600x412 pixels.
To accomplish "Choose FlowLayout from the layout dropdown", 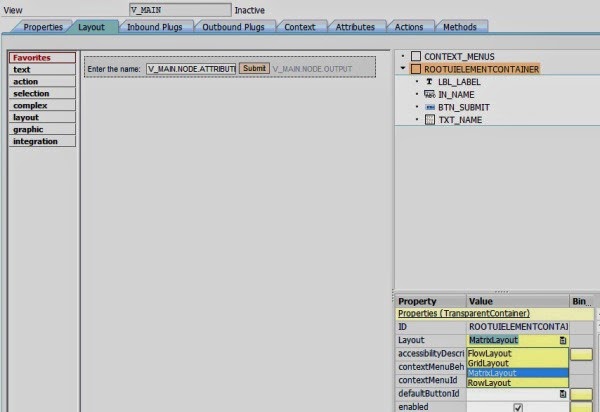I will click(x=490, y=353).
